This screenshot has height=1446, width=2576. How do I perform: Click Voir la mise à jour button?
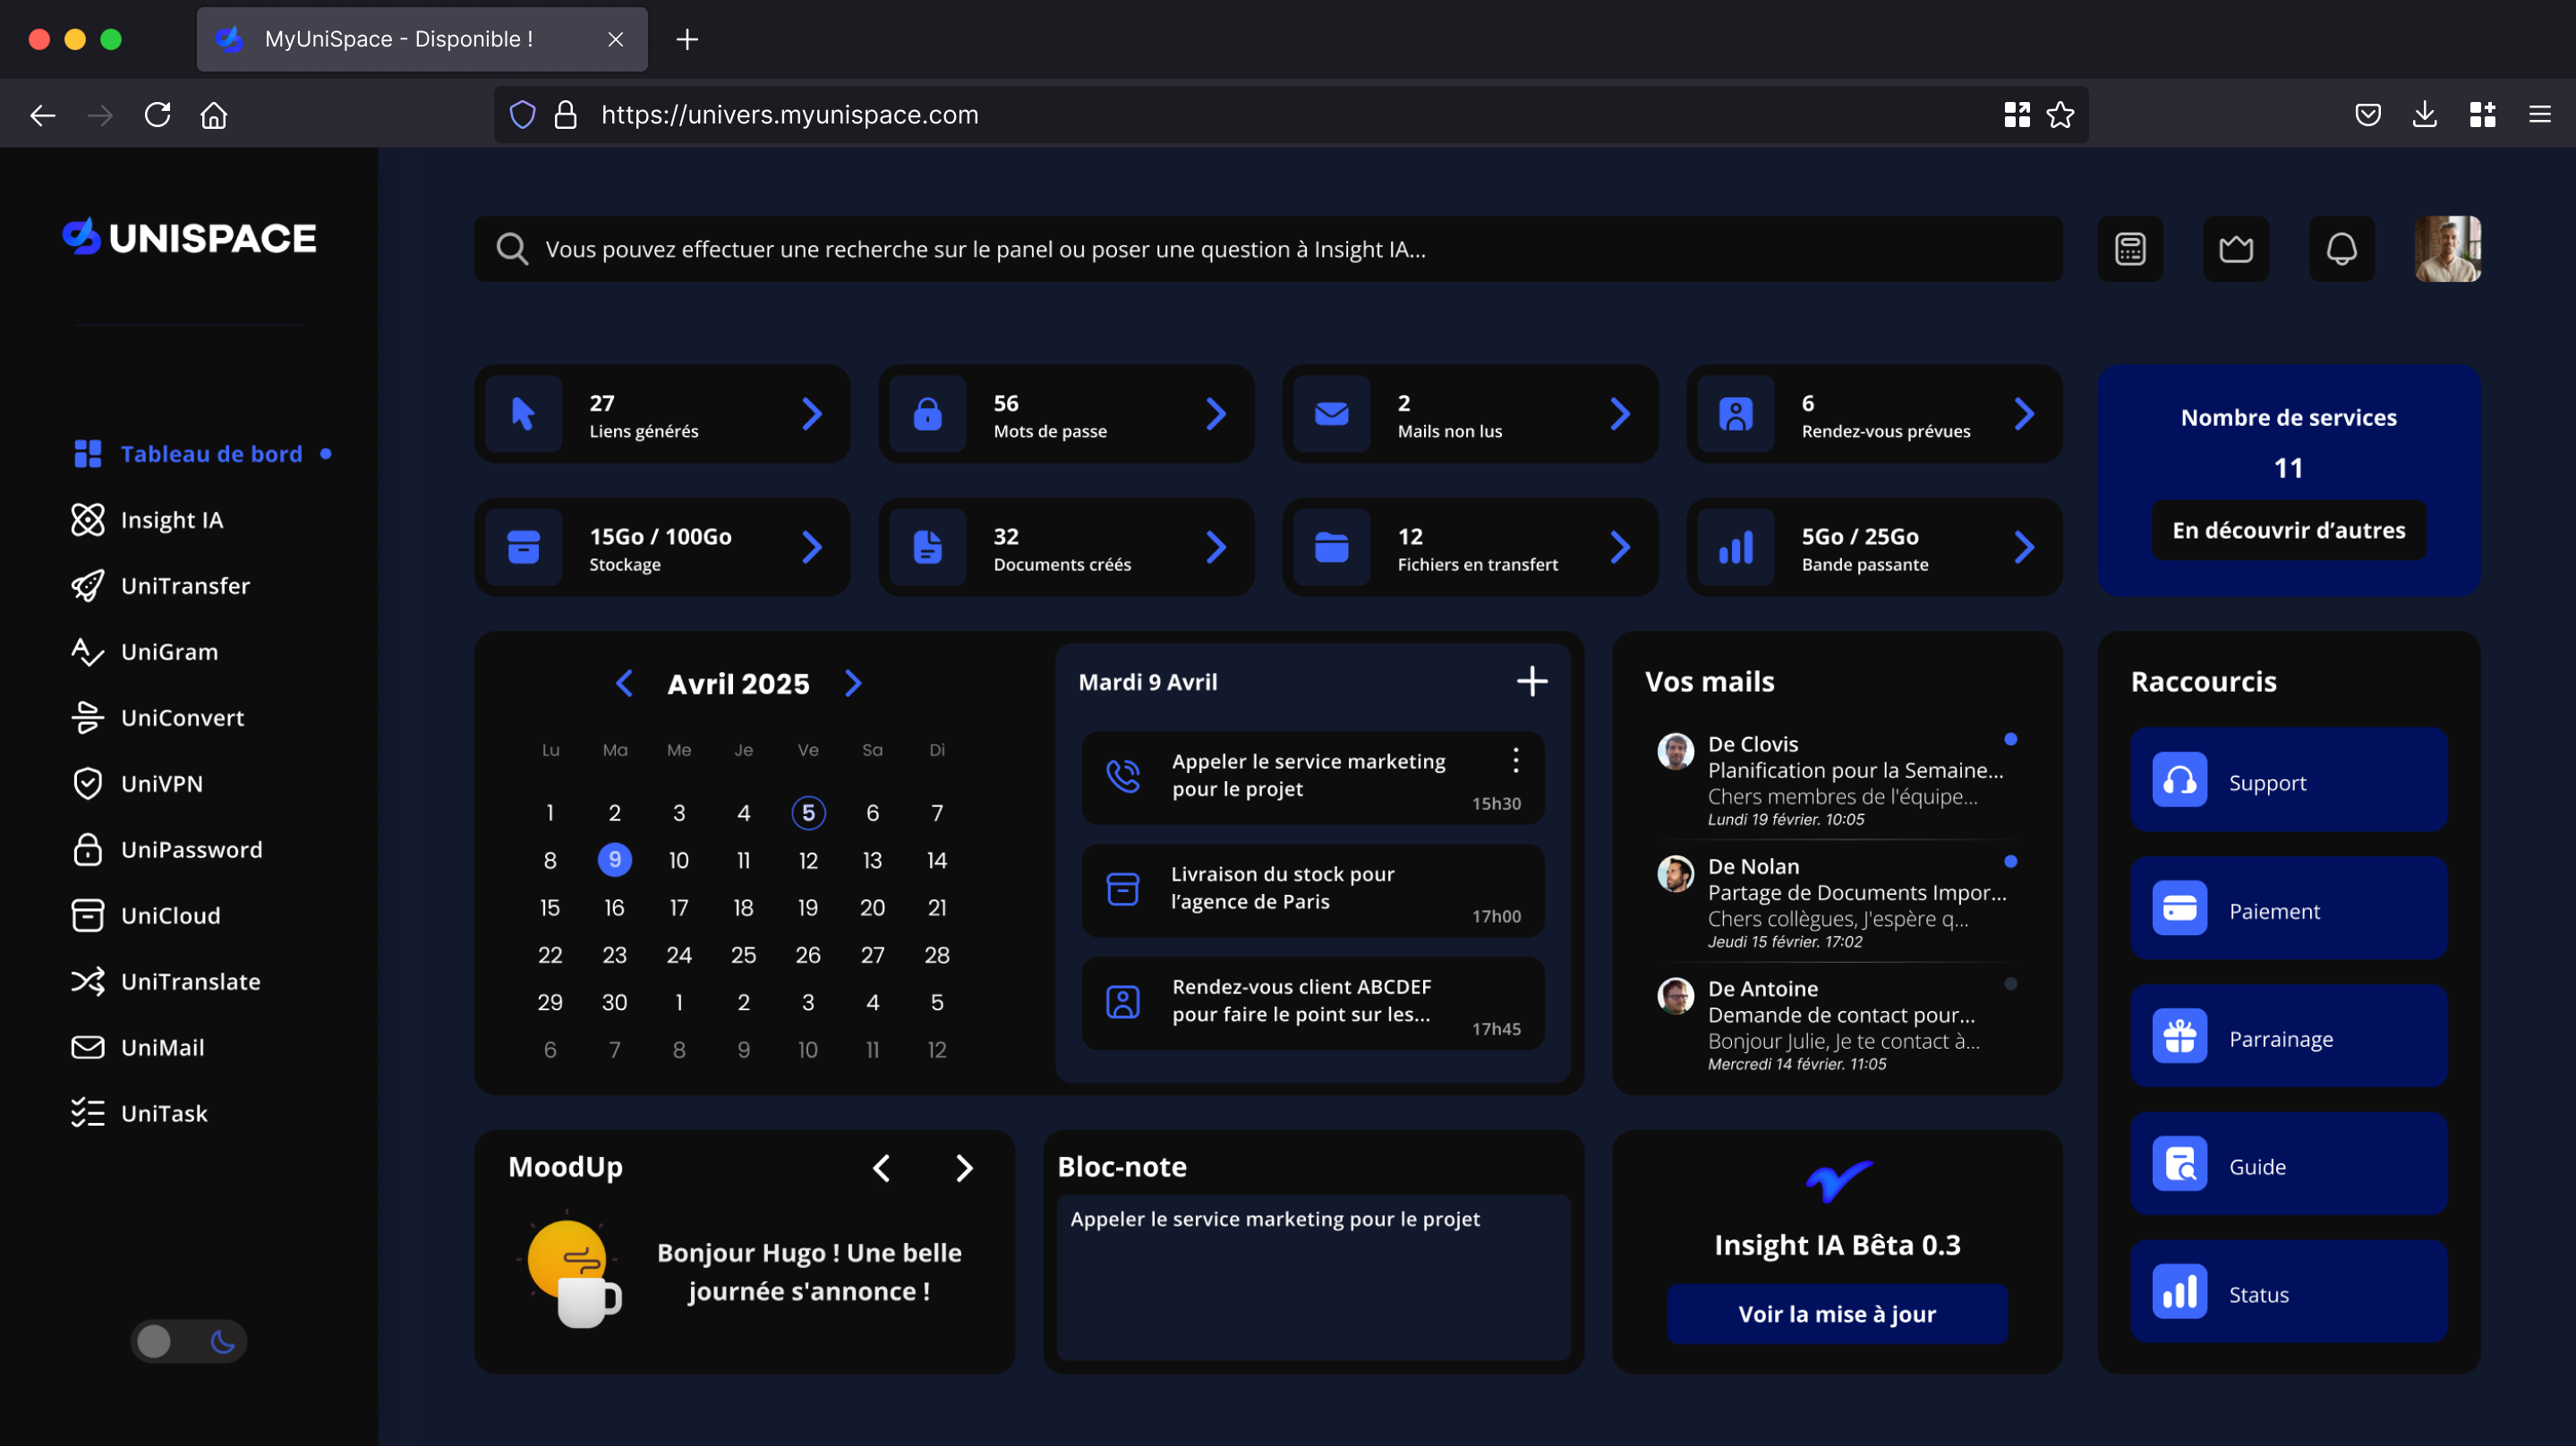point(1837,1315)
